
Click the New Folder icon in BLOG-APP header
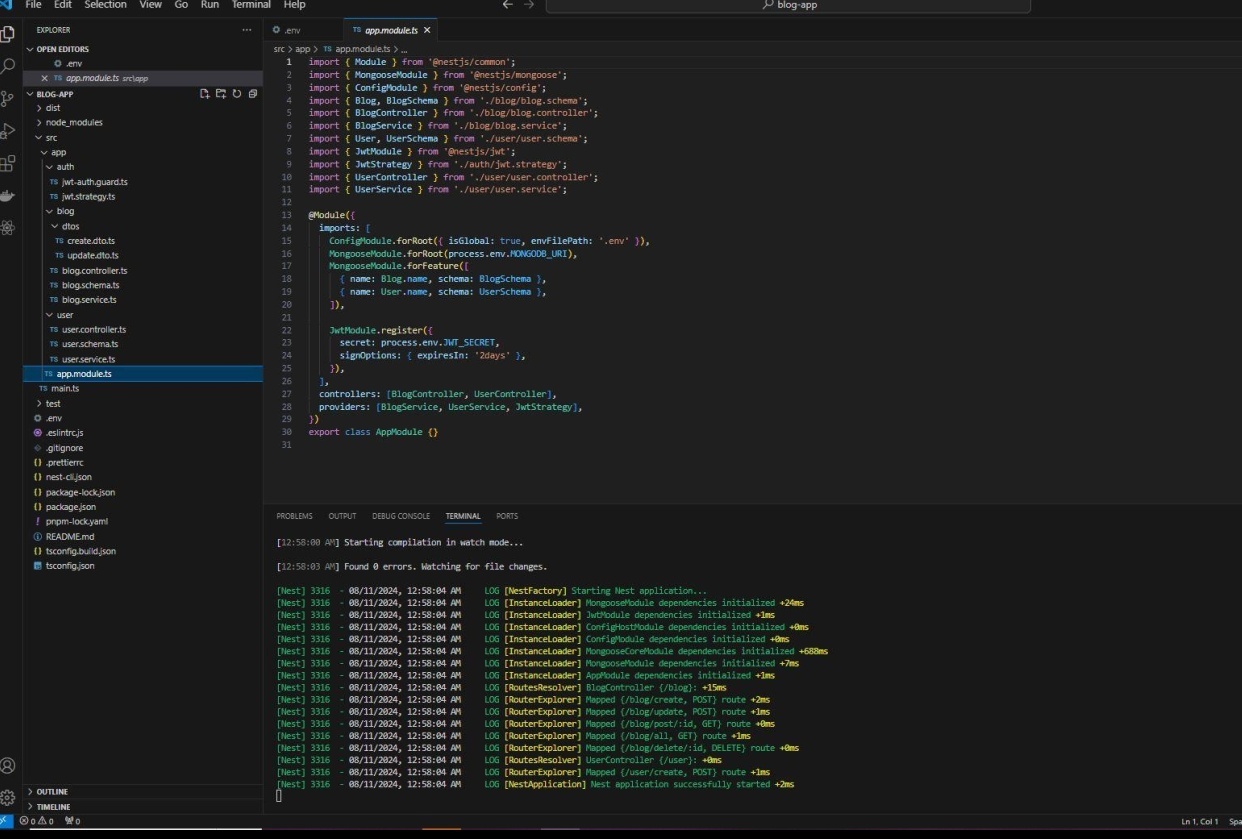221,94
